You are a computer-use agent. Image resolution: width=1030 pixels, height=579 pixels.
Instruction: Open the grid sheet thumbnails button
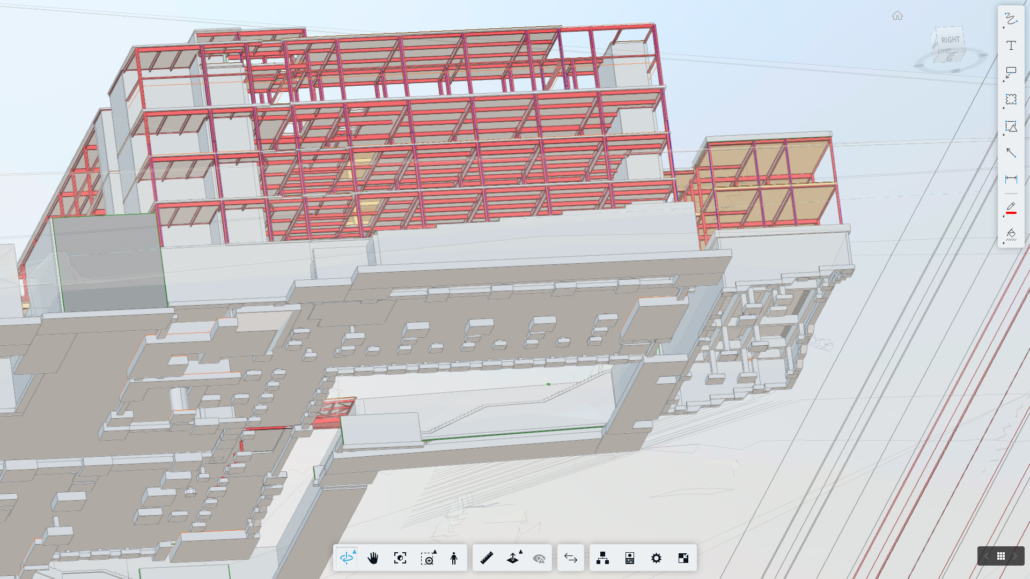click(x=1001, y=556)
